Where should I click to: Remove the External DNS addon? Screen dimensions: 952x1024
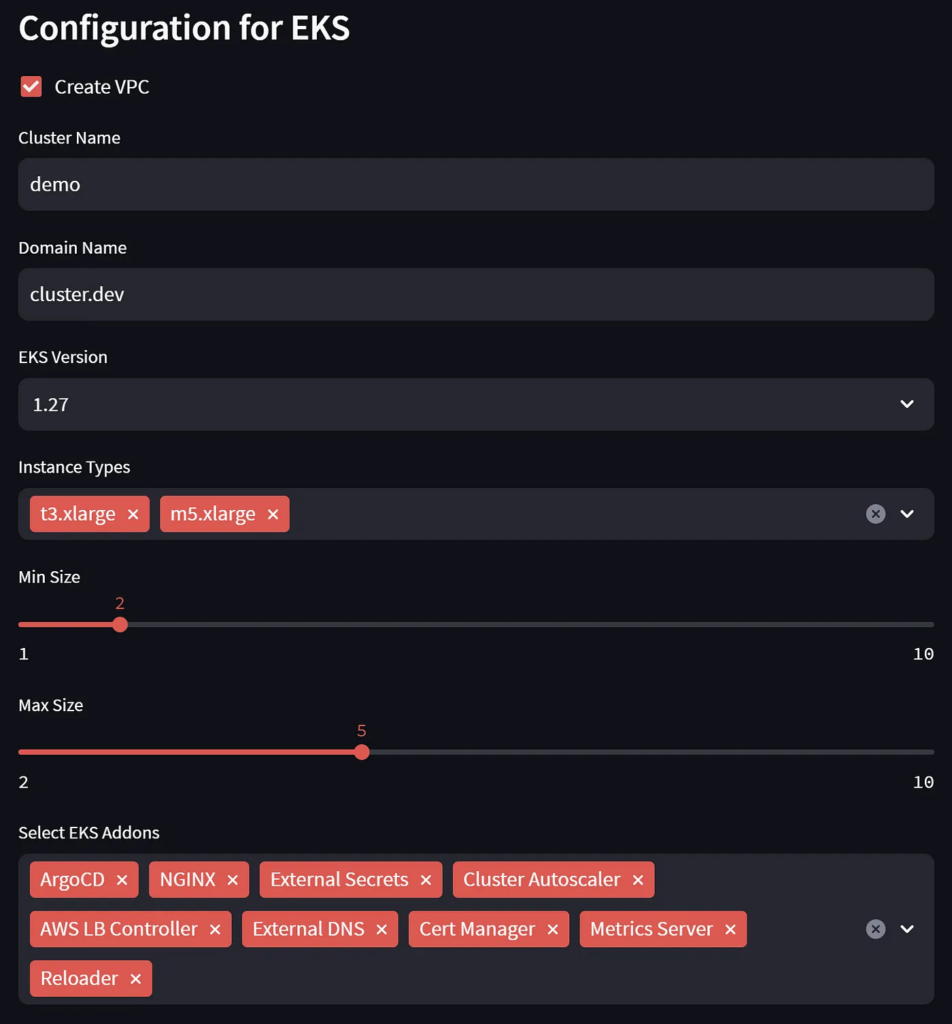pyautogui.click(x=381, y=928)
